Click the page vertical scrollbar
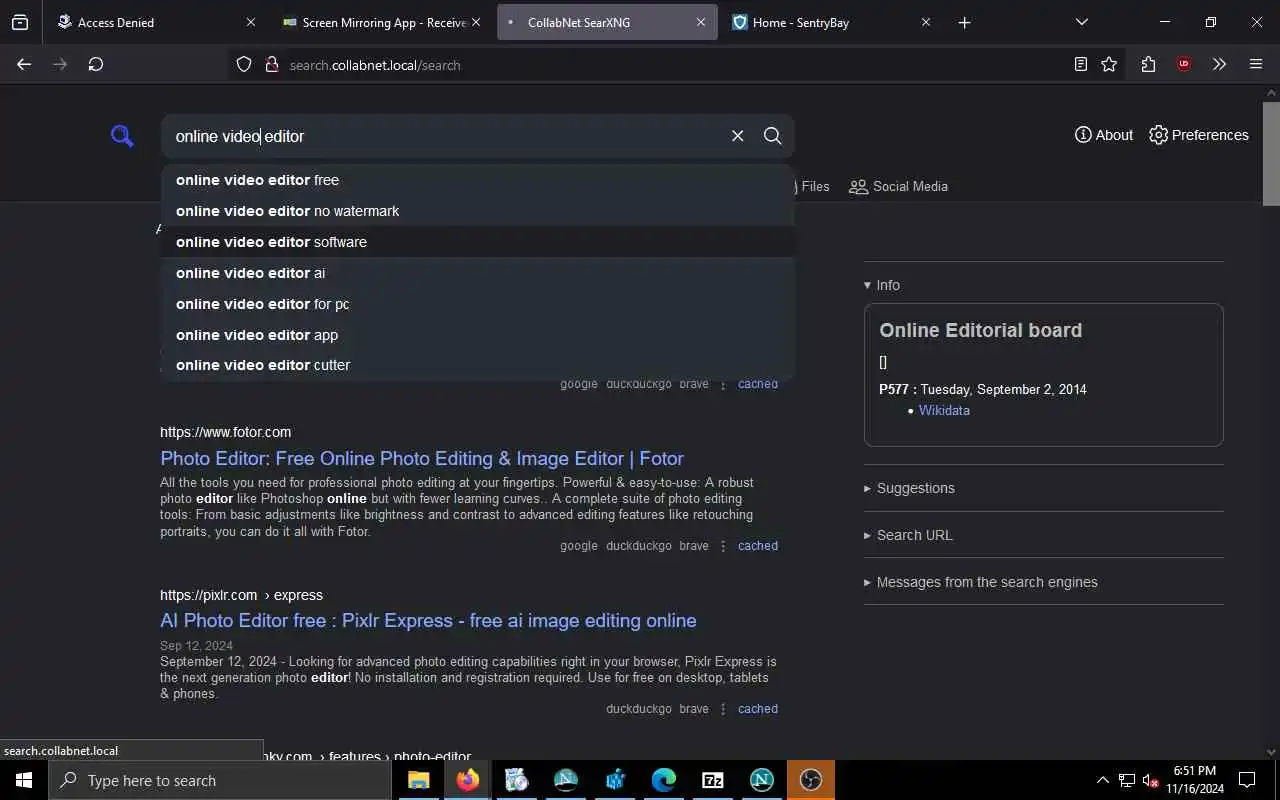This screenshot has width=1280, height=800. pos(1271,155)
